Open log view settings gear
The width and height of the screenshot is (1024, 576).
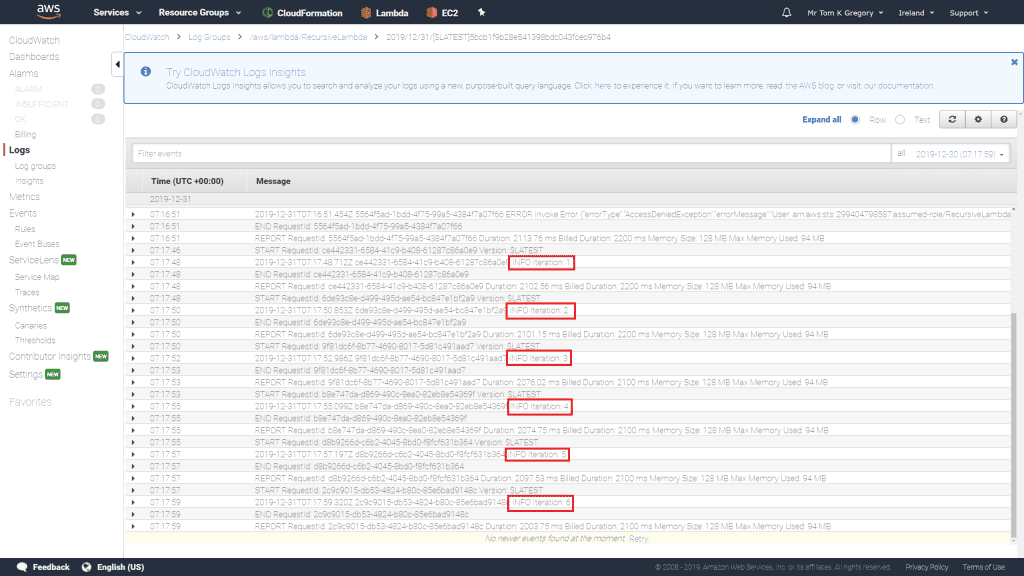(x=978, y=120)
